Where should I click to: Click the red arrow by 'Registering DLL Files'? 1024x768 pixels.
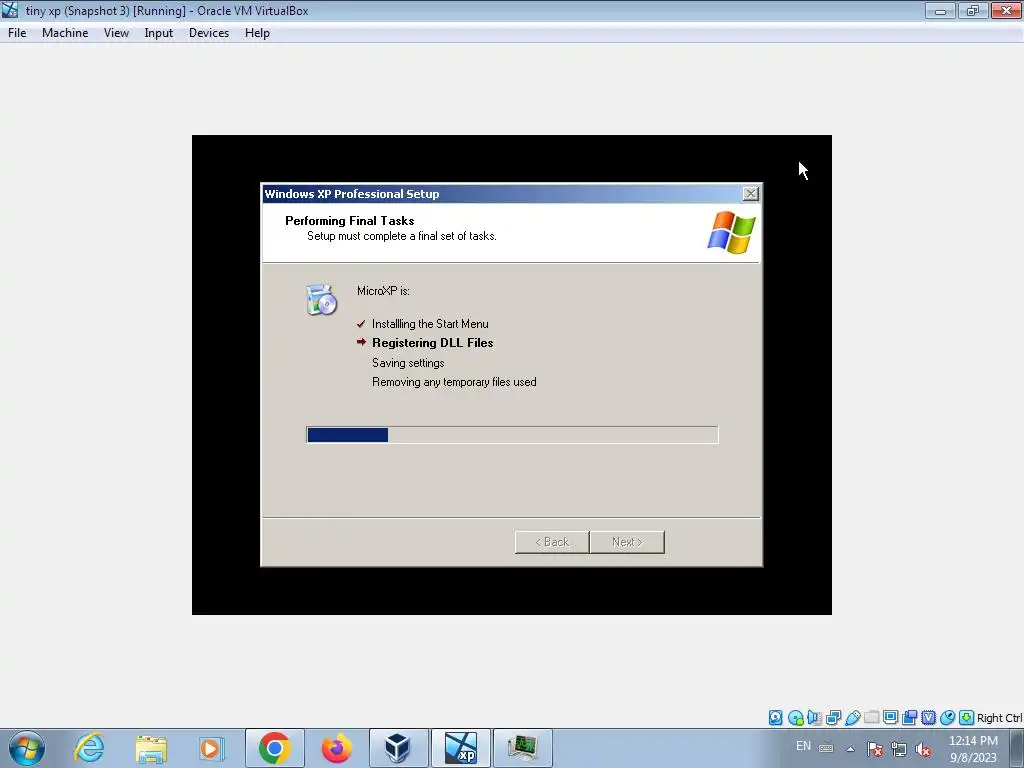(x=361, y=342)
